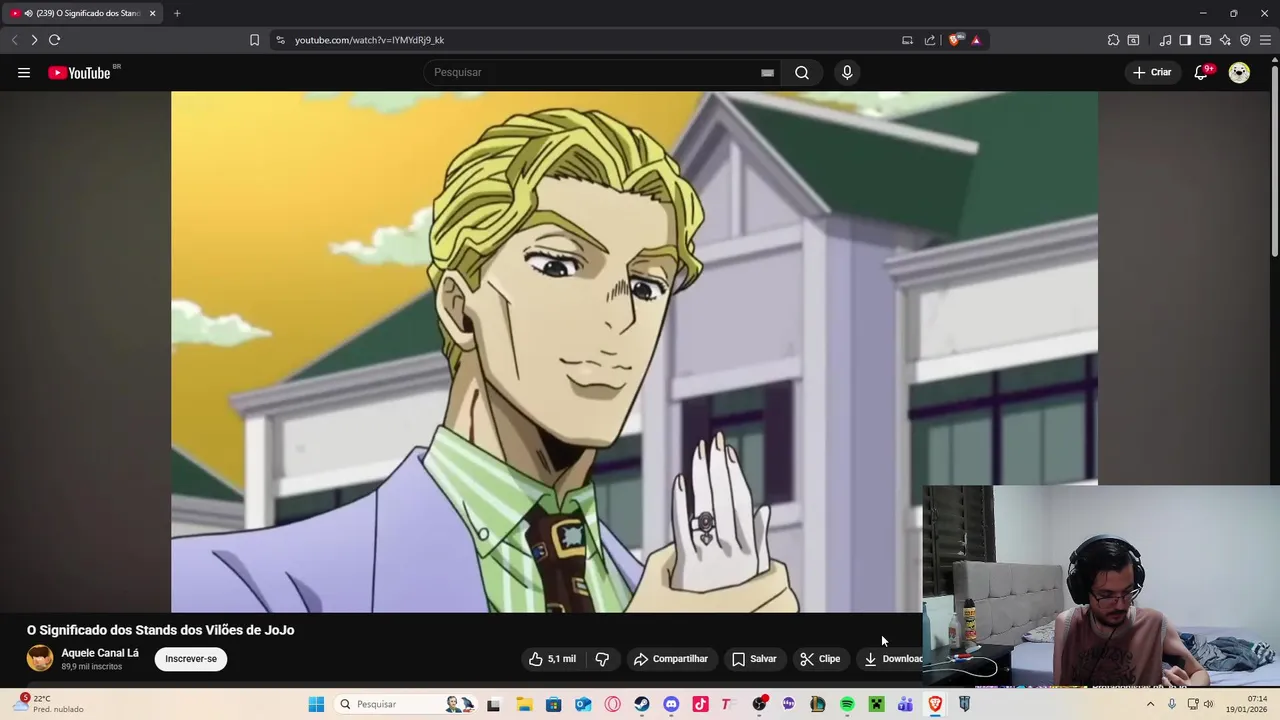This screenshot has height=720, width=1280.
Task: View site information icon in address bar
Action: click(x=280, y=40)
